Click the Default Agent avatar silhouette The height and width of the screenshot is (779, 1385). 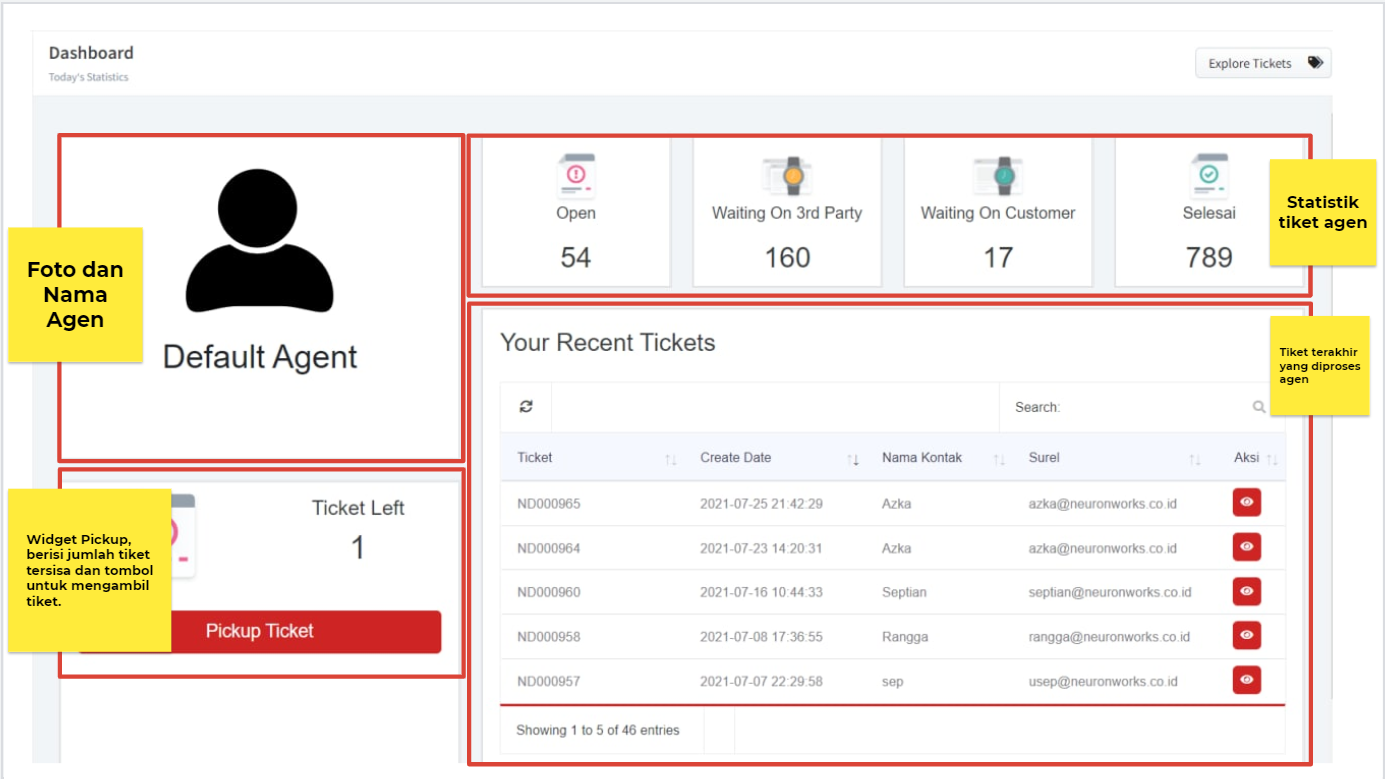tap(260, 241)
